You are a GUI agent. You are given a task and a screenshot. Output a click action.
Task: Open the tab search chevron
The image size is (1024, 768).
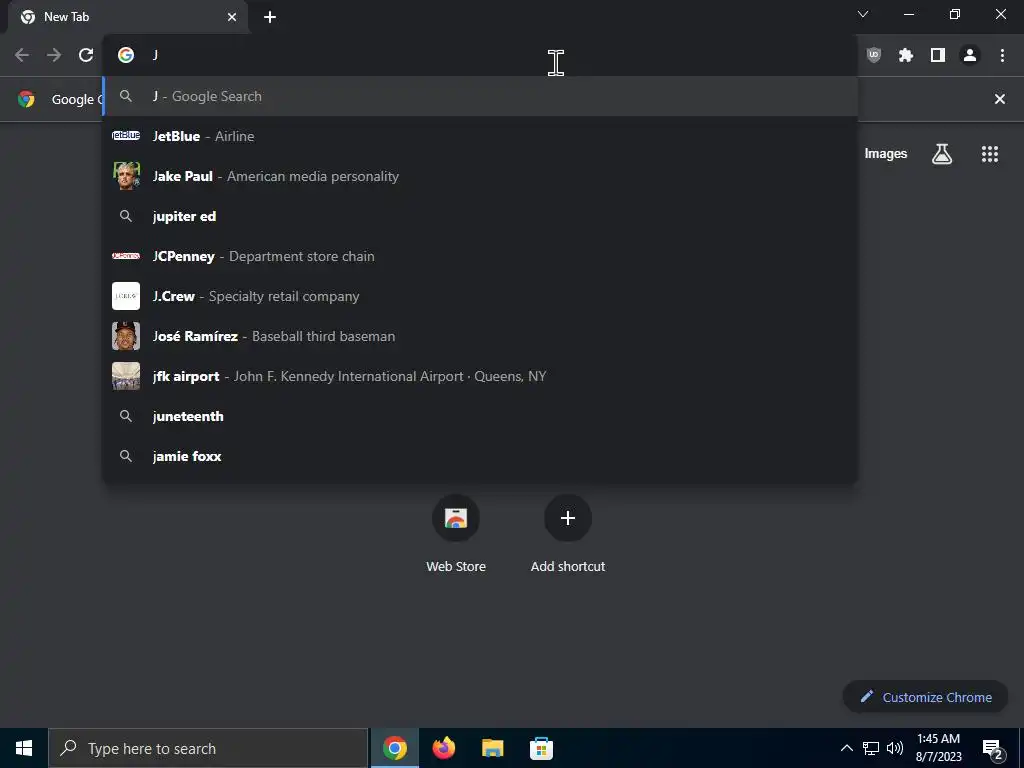[x=863, y=14]
